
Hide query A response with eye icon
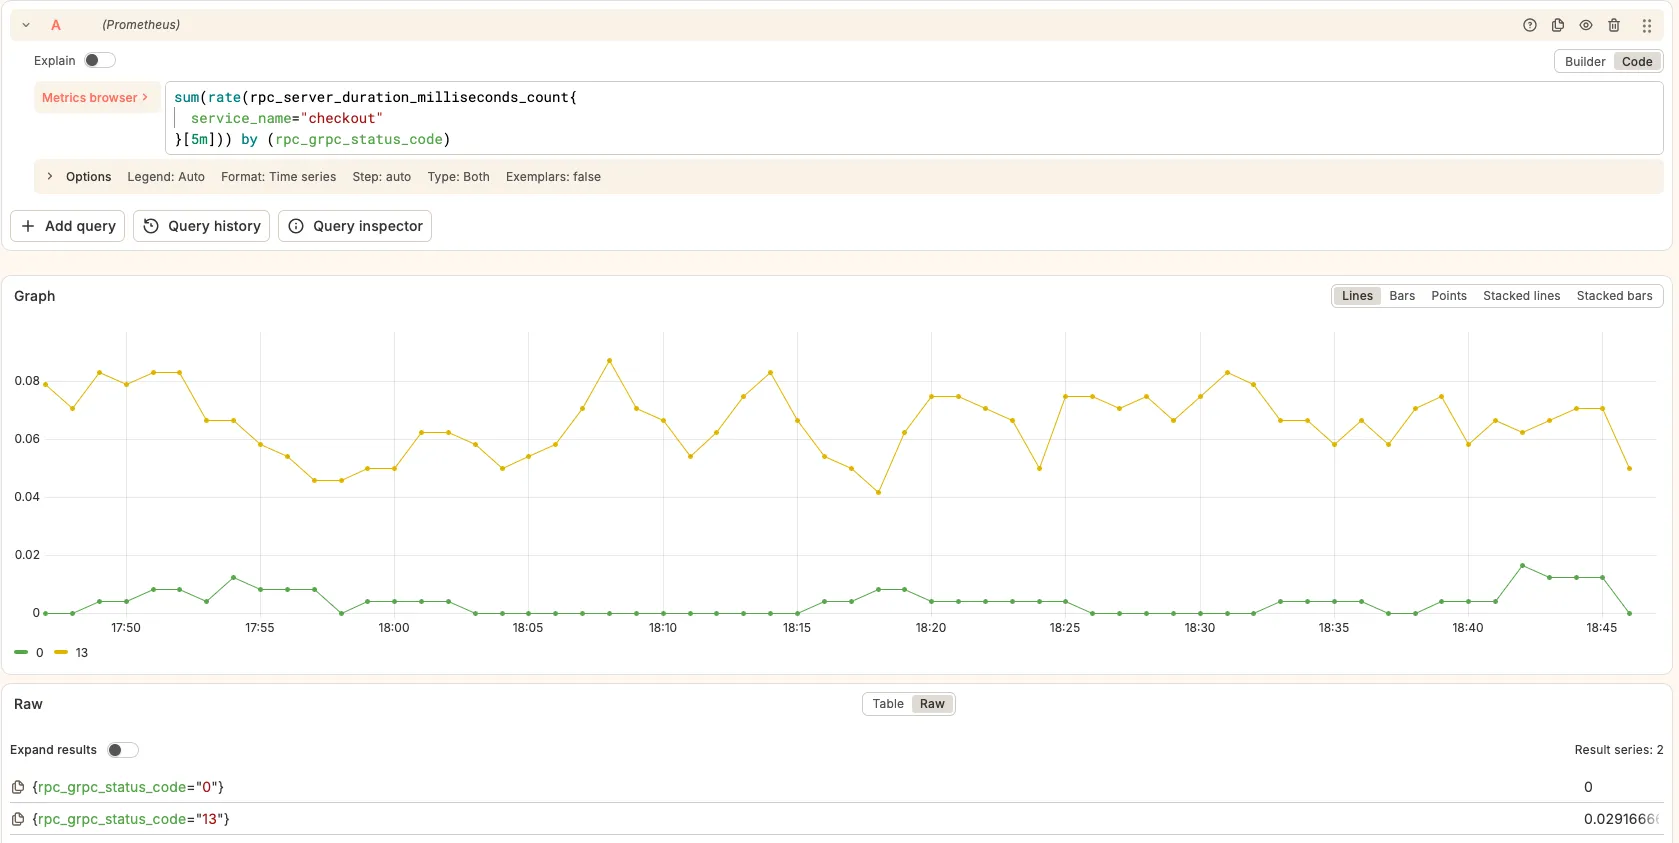(x=1586, y=25)
